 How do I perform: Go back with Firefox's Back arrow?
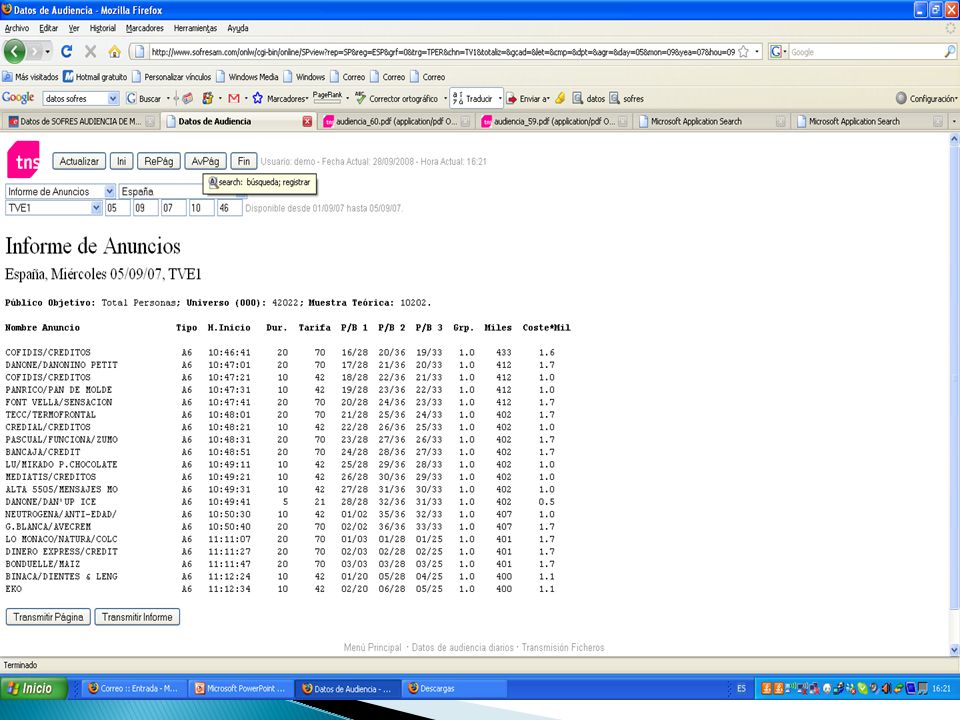(x=15, y=51)
